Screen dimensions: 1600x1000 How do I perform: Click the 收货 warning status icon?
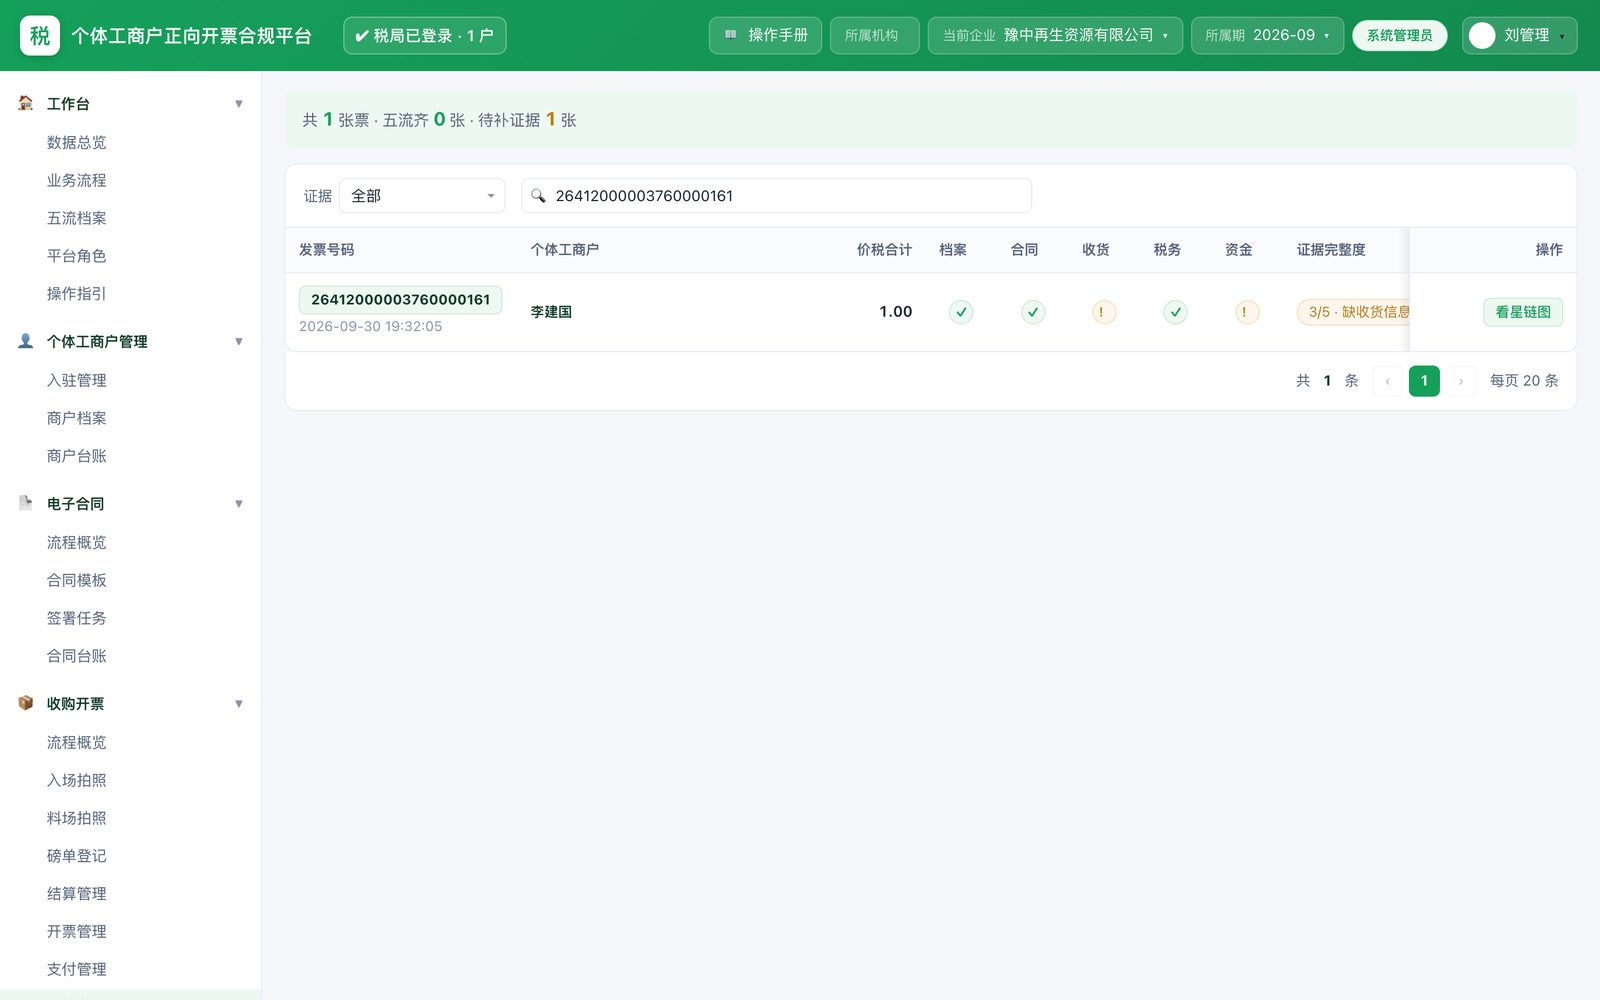click(x=1104, y=312)
